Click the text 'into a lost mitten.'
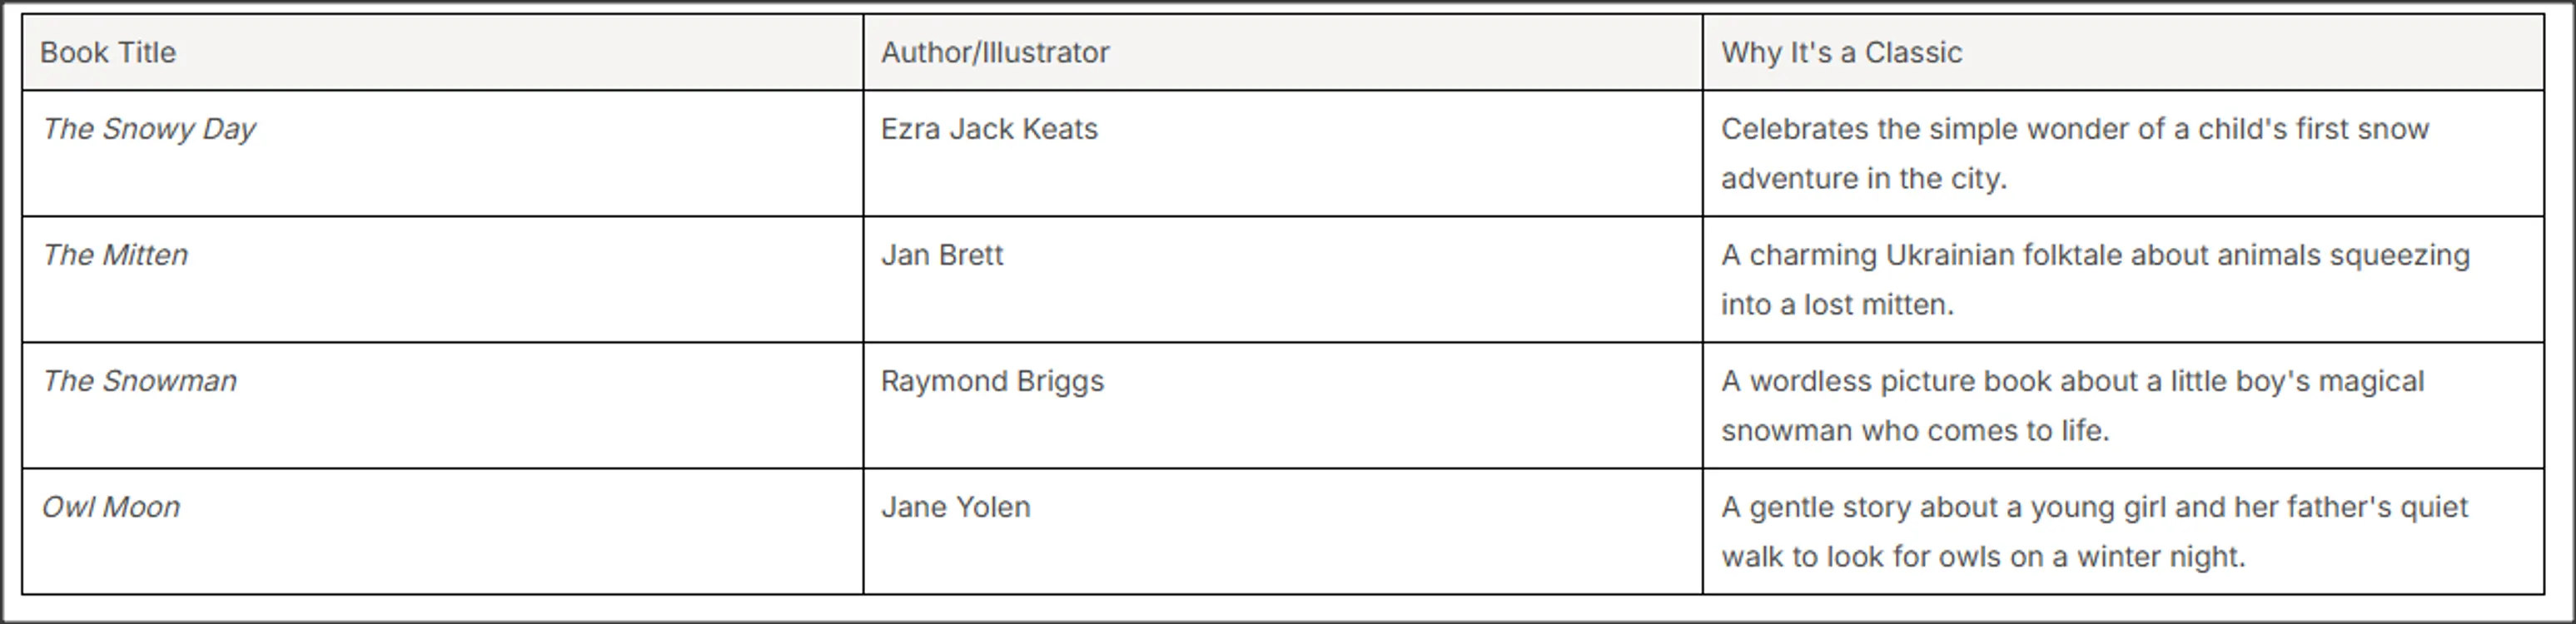Screen dimensions: 2576x624 [1837, 305]
